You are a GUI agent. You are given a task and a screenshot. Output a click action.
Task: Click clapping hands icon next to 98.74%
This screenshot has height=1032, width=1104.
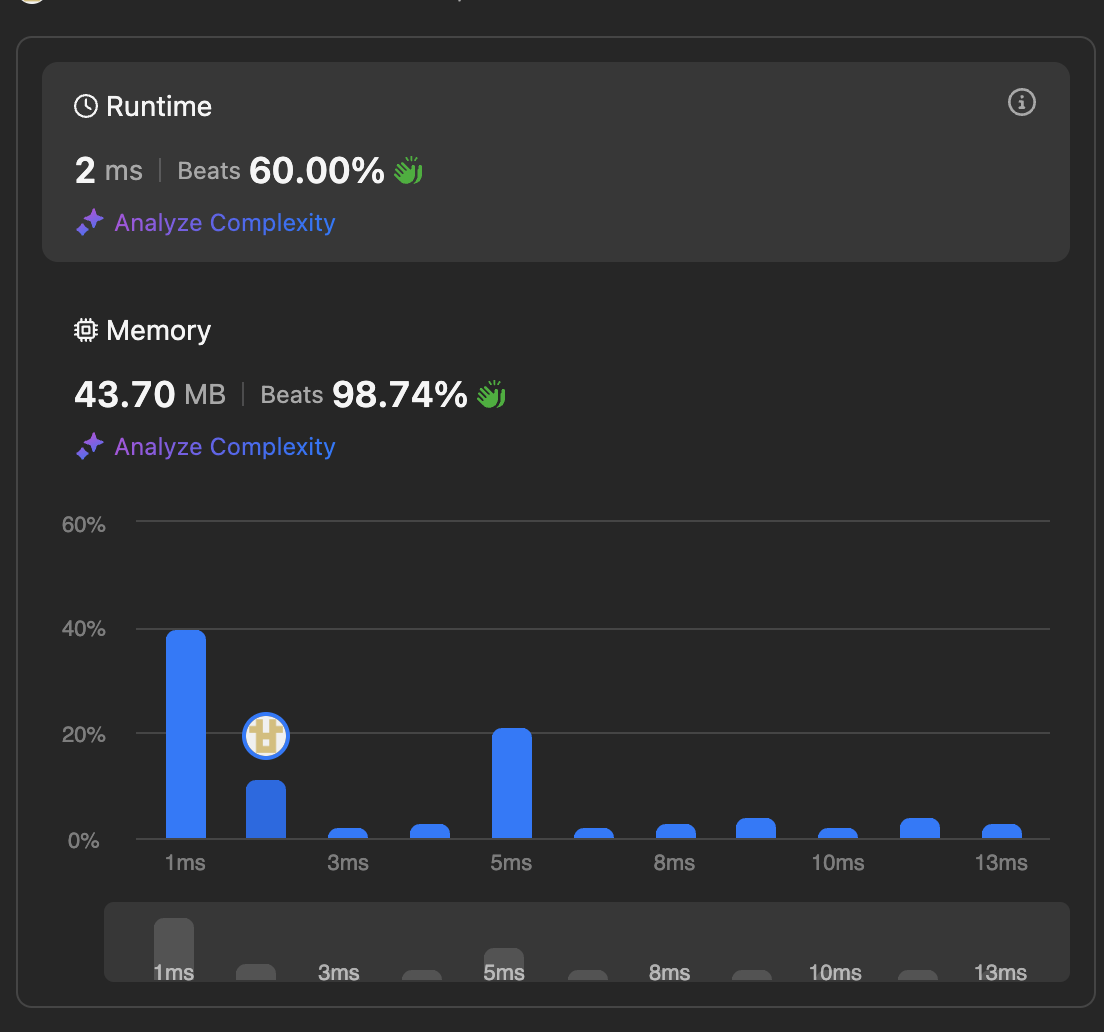coord(491,394)
